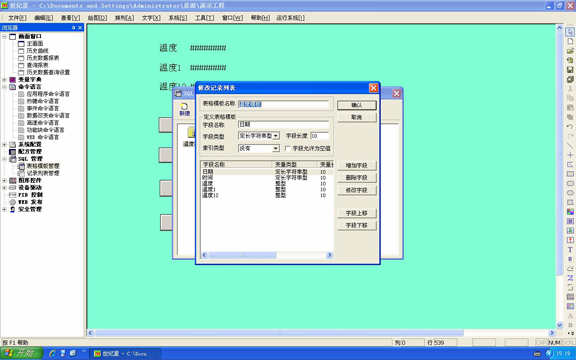Click the 字段长度 input field
576x360 pixels.
tap(319, 136)
